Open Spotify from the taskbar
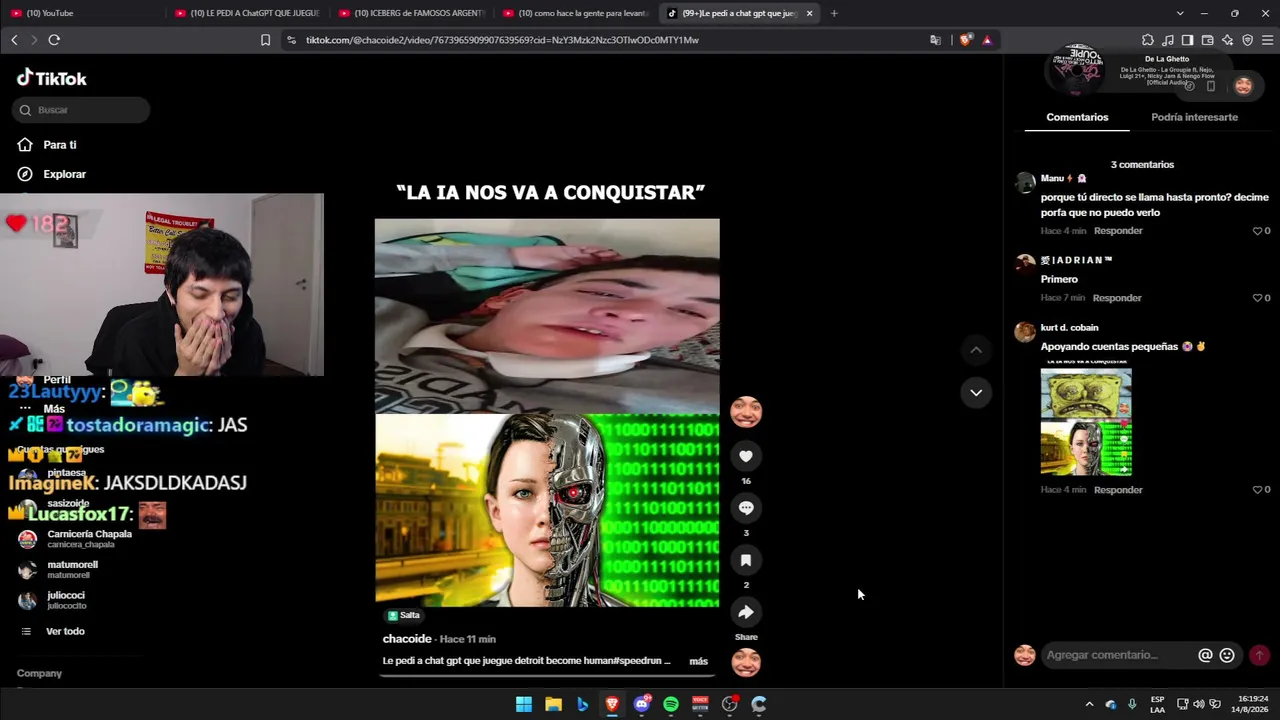 671,704
